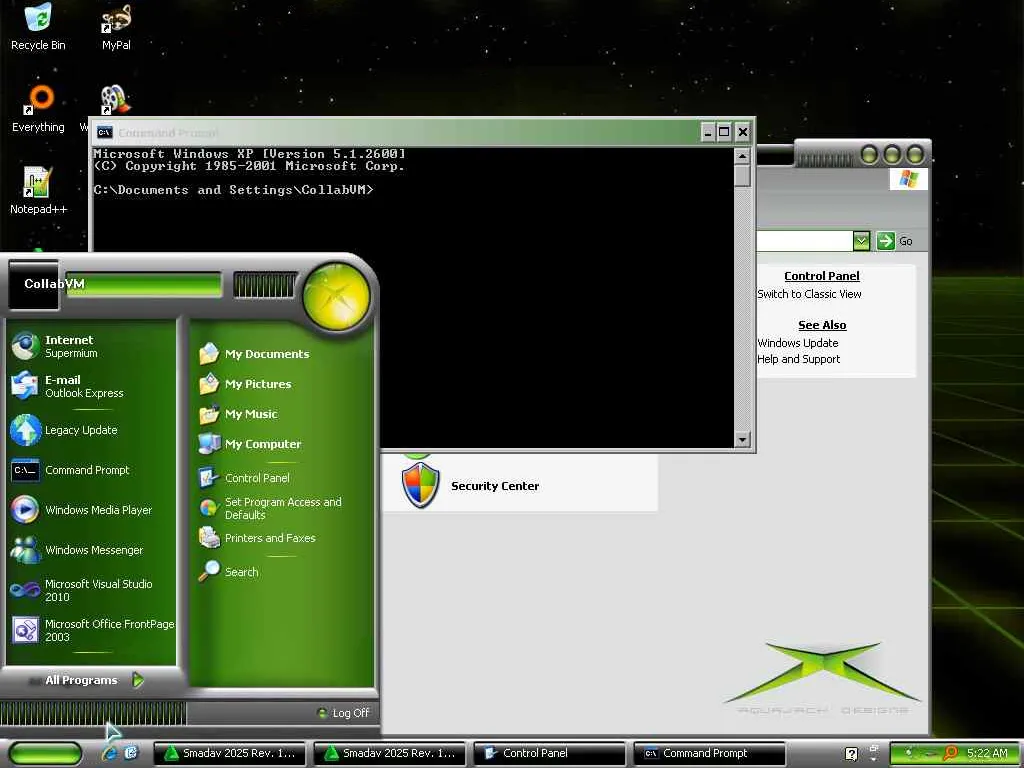
Task: Minimize the Command Prompt window
Action: click(x=709, y=132)
